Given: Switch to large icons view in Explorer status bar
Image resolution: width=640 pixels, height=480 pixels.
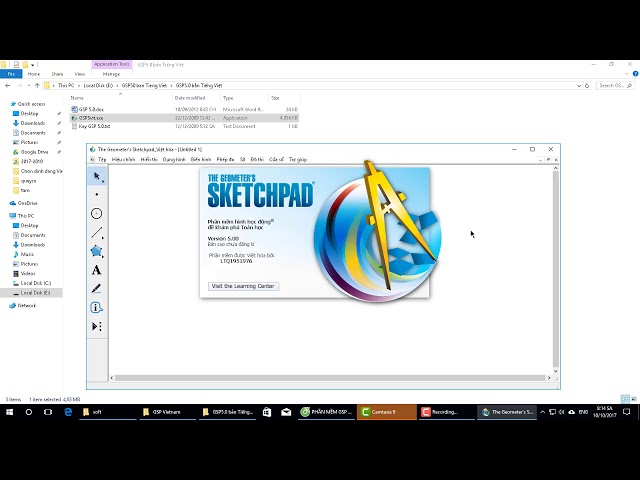Looking at the screenshot, I should (634, 399).
